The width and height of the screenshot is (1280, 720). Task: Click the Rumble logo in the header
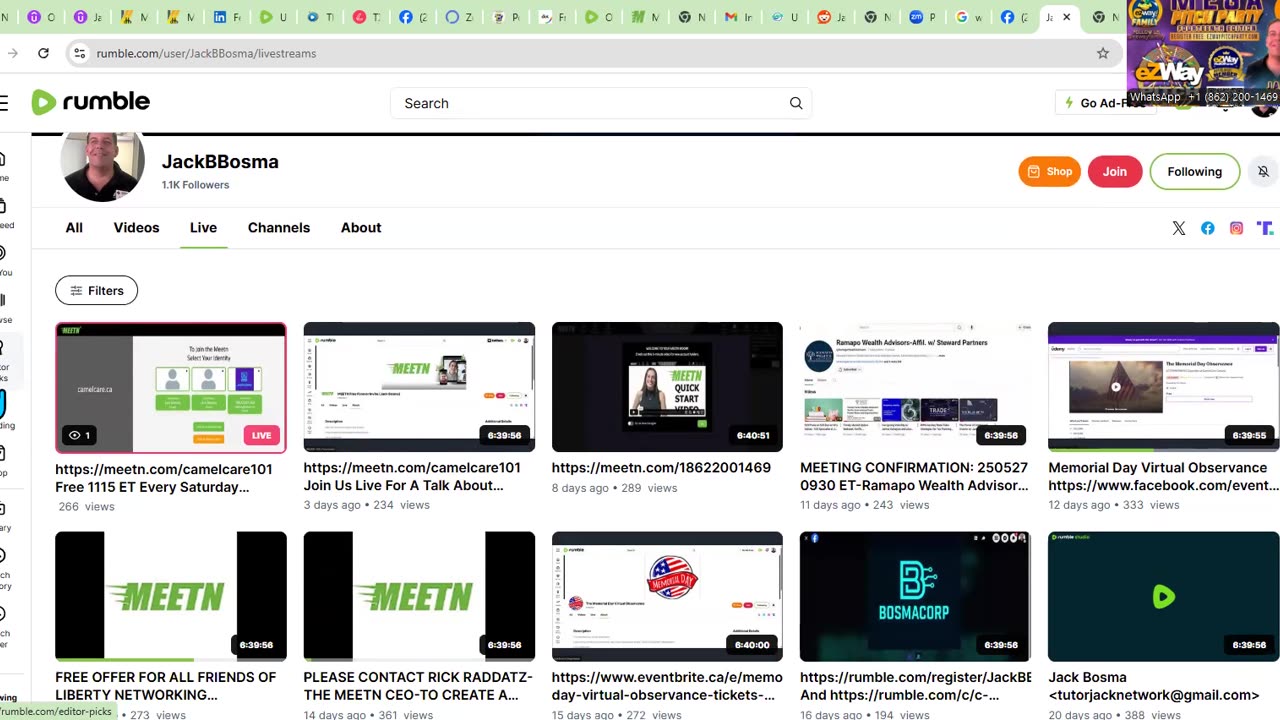91,102
